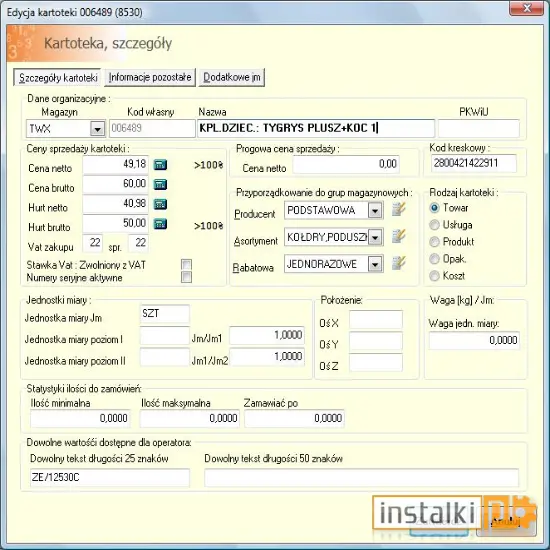Open the Dodatkowe jm tab
Image resolution: width=550 pixels, height=550 pixels.
(232, 77)
